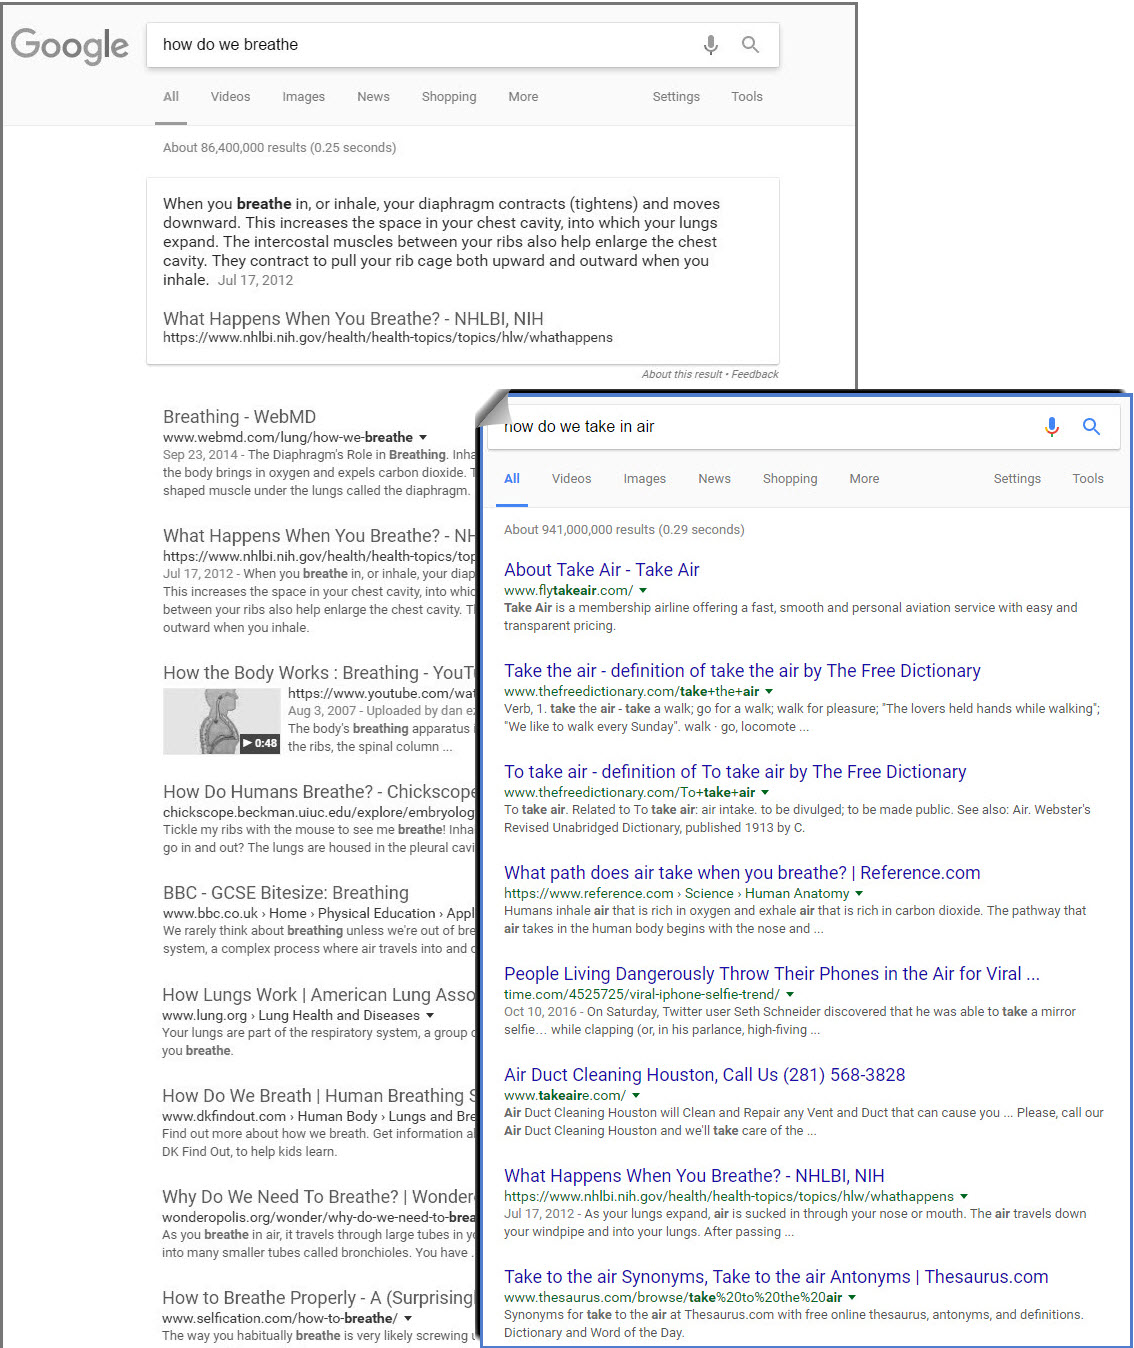
Task: Expand dropdown arrow beside thesaurus.com URL
Action: point(852,1298)
